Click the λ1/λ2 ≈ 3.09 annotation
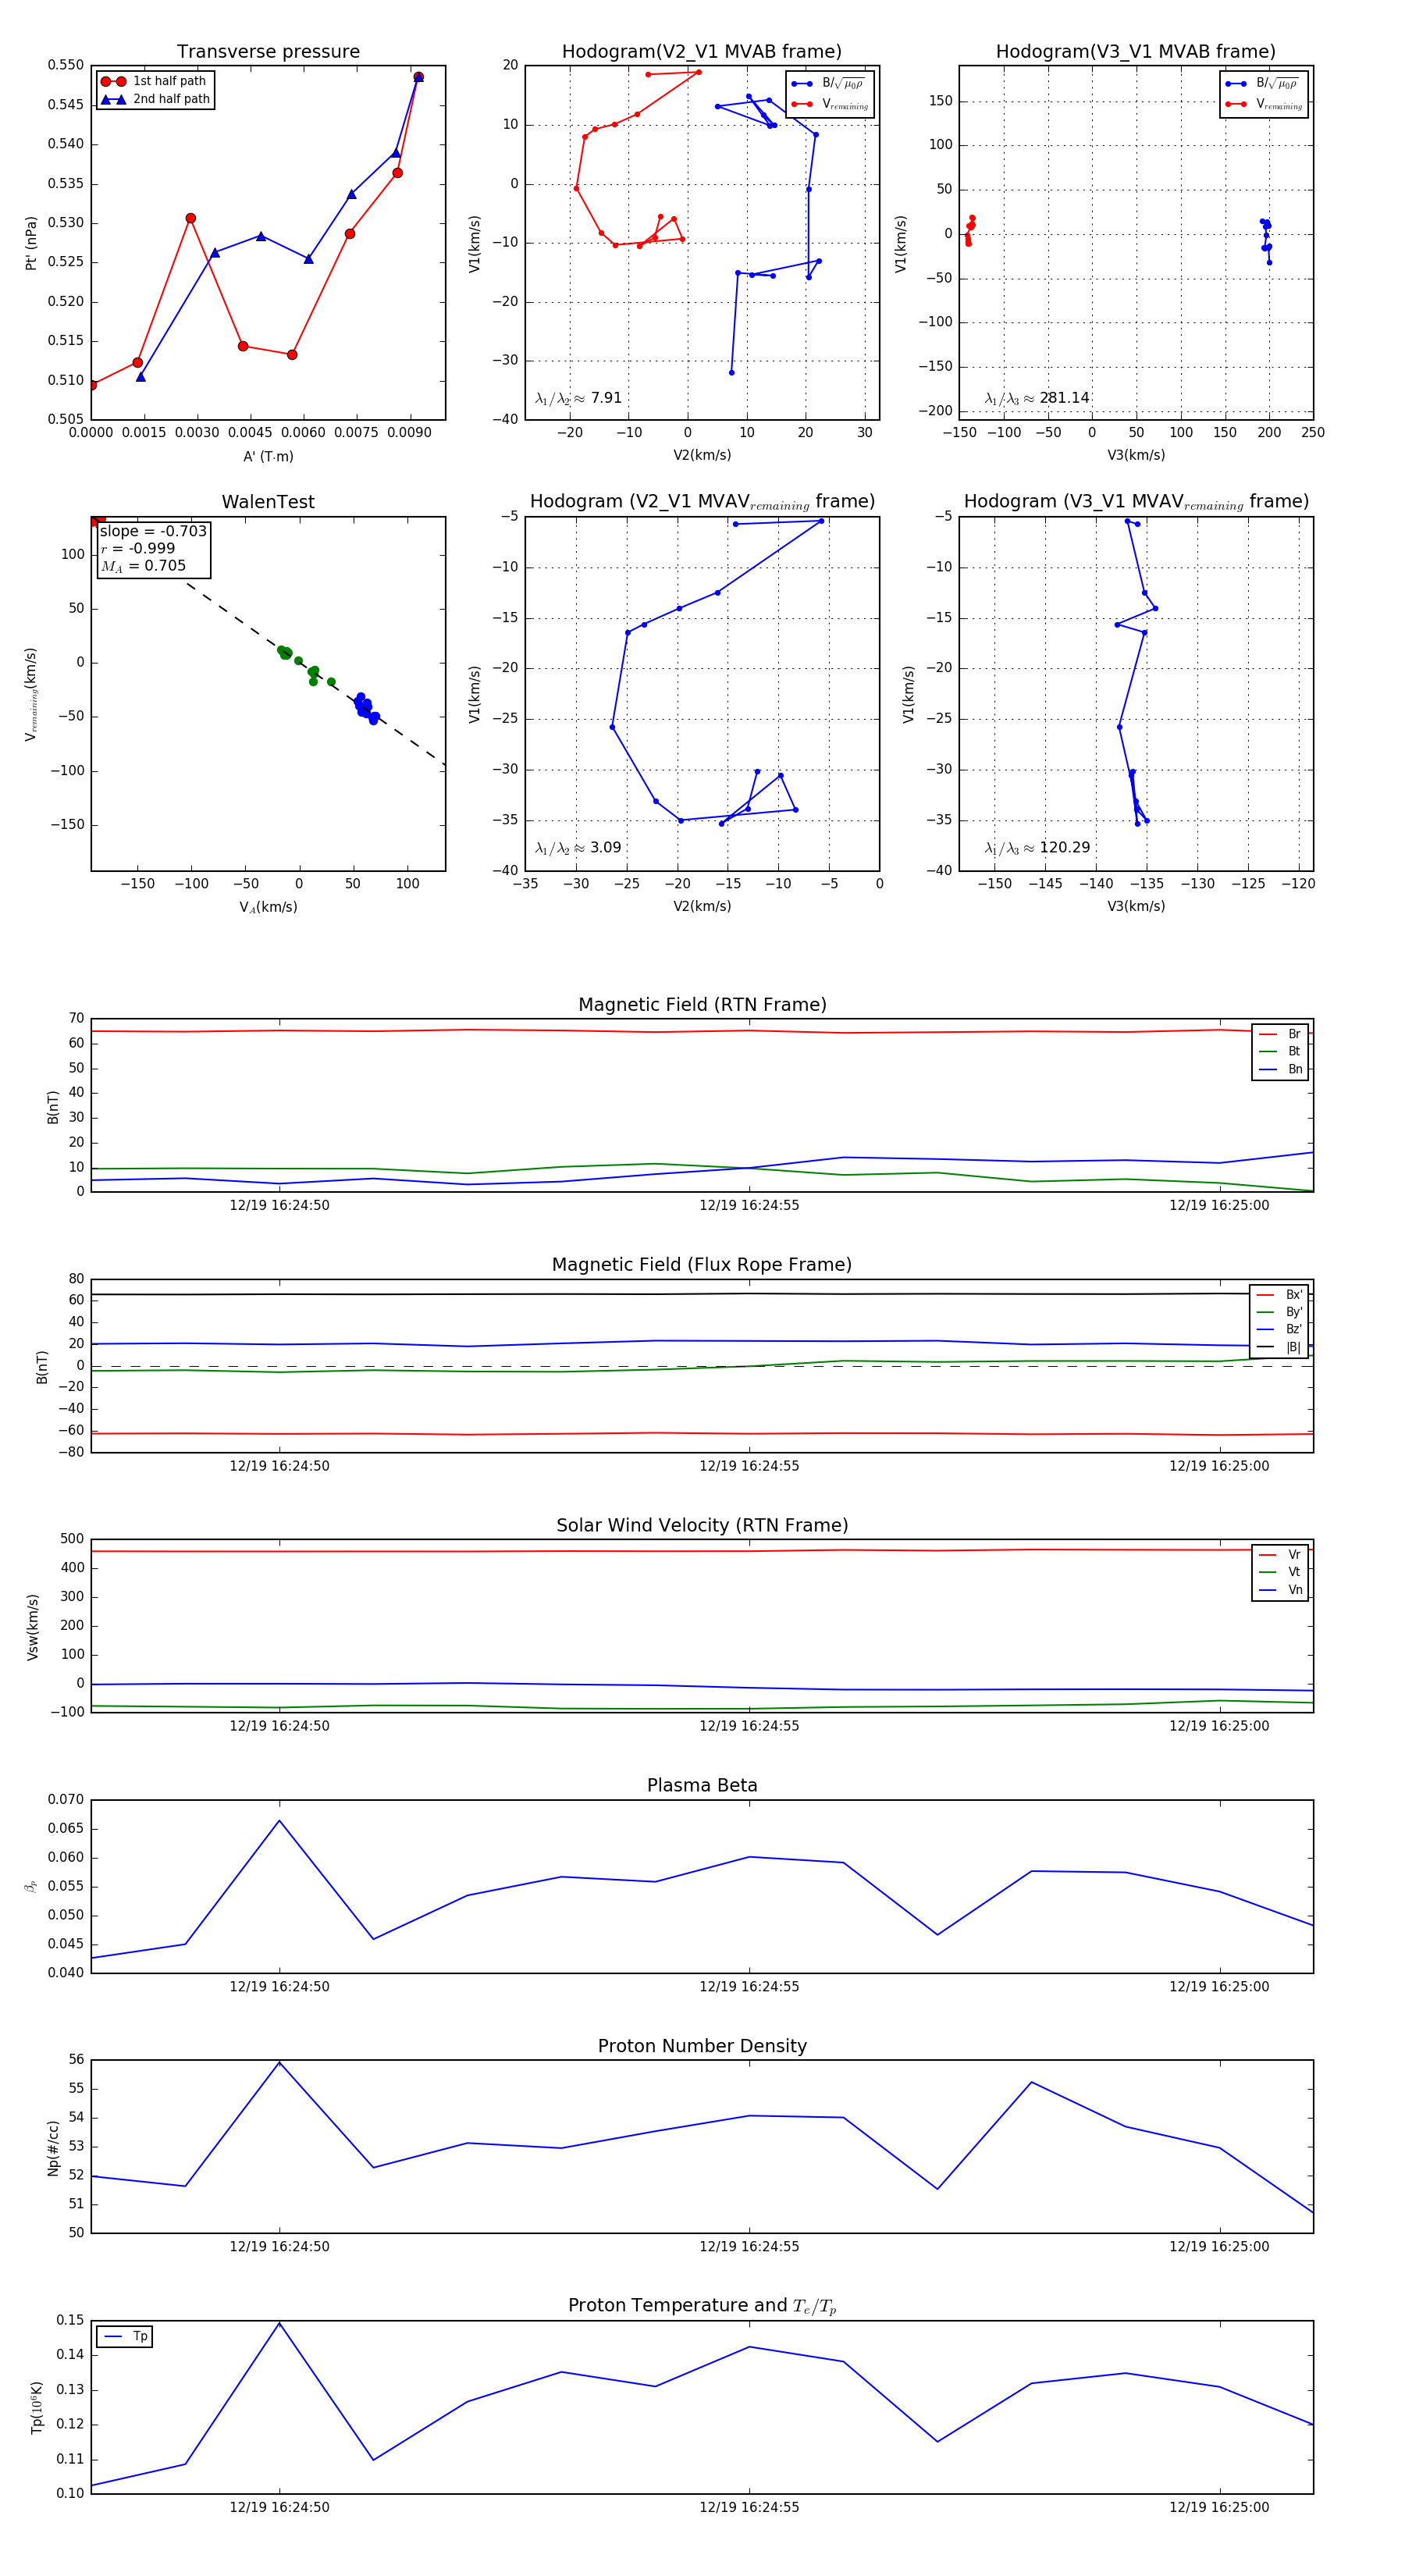 point(579,848)
